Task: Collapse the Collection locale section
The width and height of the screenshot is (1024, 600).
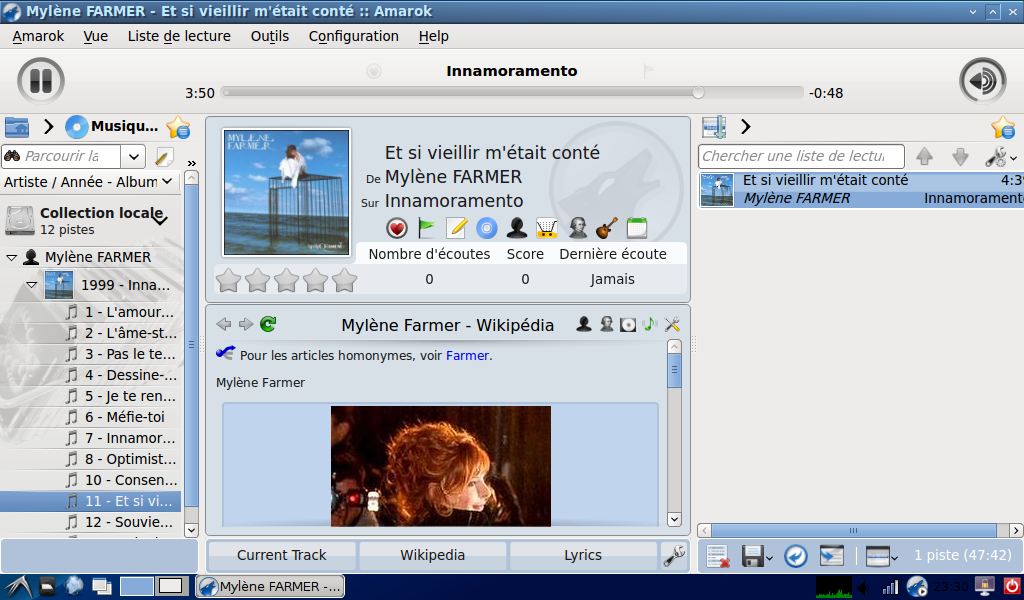Action: point(160,221)
